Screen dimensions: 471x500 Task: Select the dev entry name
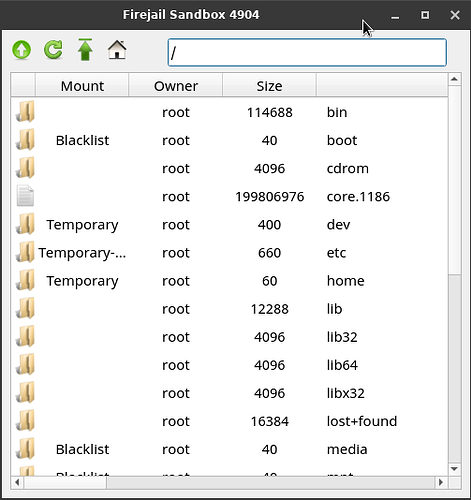pyautogui.click(x=338, y=225)
